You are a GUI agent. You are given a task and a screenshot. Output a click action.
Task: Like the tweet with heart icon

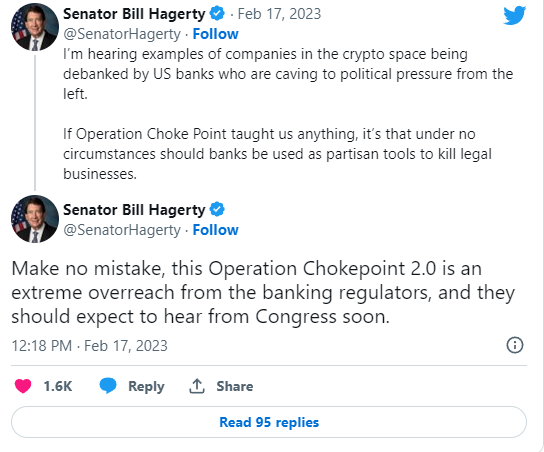pos(23,386)
